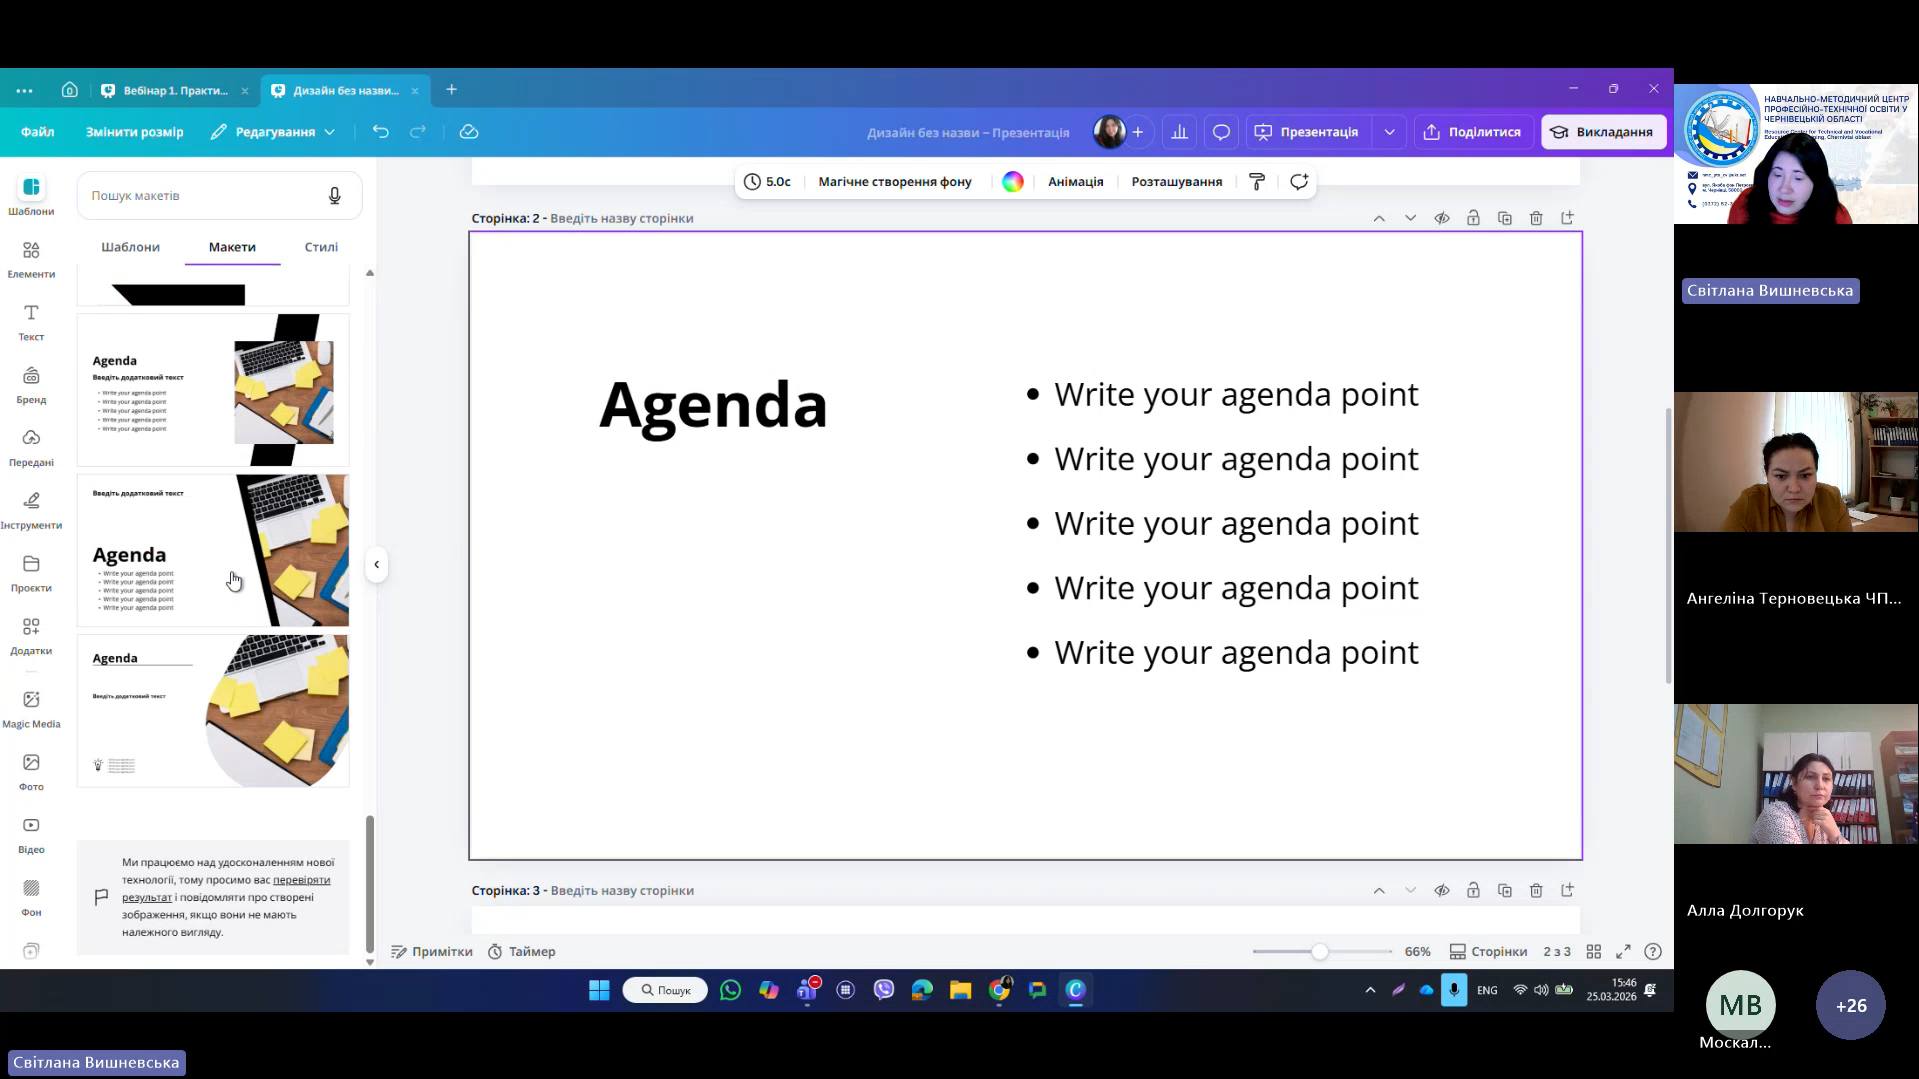Image resolution: width=1919 pixels, height=1079 pixels.
Task: Open the Файл menu
Action: (x=38, y=132)
